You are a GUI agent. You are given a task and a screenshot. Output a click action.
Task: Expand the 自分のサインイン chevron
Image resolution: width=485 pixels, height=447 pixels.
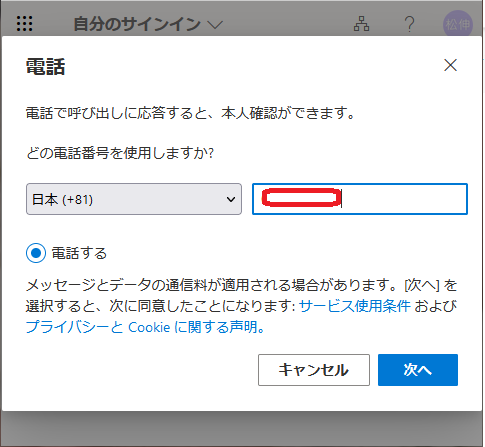[x=215, y=24]
